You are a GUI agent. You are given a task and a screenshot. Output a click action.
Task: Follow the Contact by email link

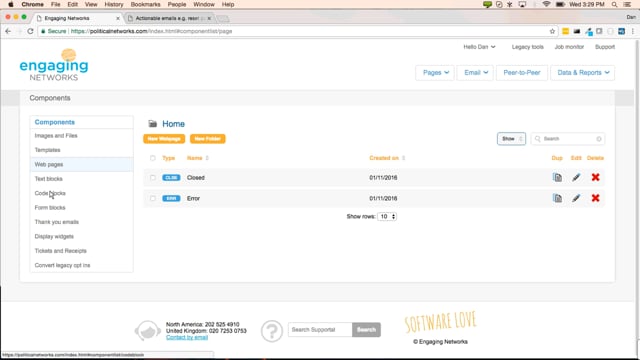click(187, 337)
